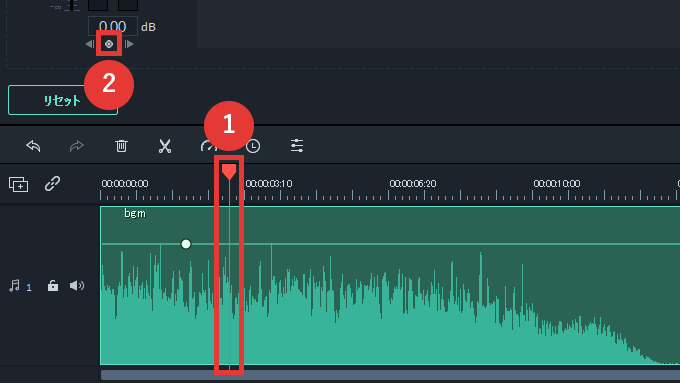Toggle the chain link icon
Image resolution: width=680 pixels, height=383 pixels.
[x=52, y=184]
